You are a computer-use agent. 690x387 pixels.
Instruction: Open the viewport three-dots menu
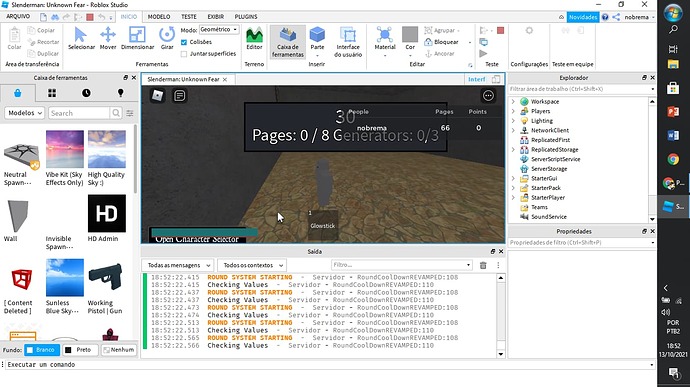(x=488, y=95)
